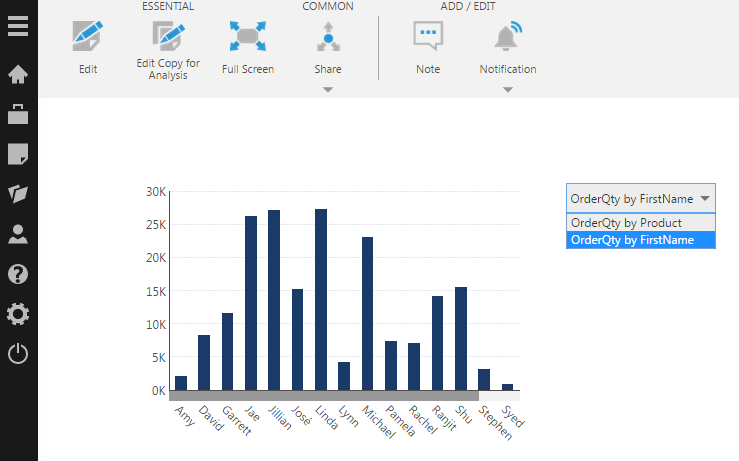This screenshot has width=739, height=461.
Task: Expand the Share dropdown arrow
Action: tap(328, 90)
